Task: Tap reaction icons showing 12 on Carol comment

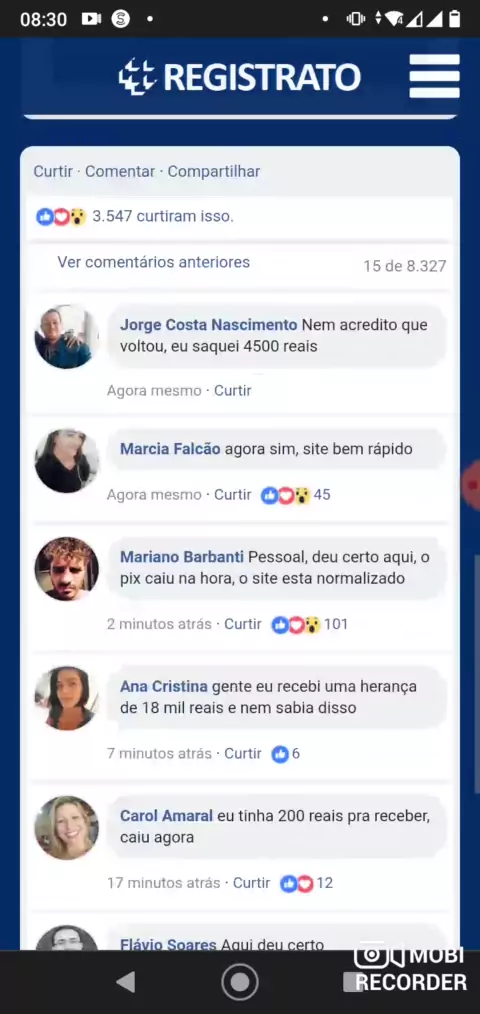Action: point(297,883)
